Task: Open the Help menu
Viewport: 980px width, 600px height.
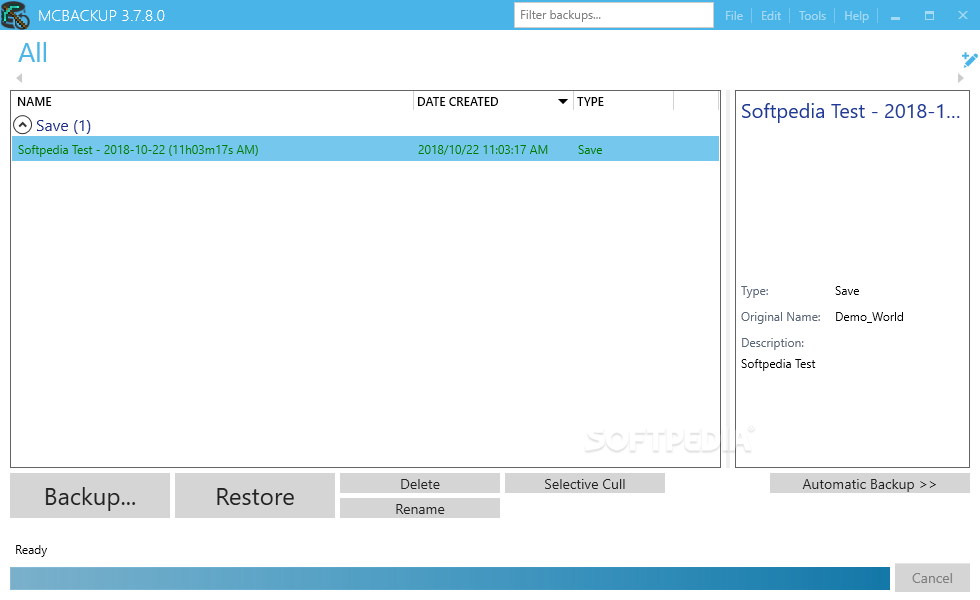Action: click(856, 16)
